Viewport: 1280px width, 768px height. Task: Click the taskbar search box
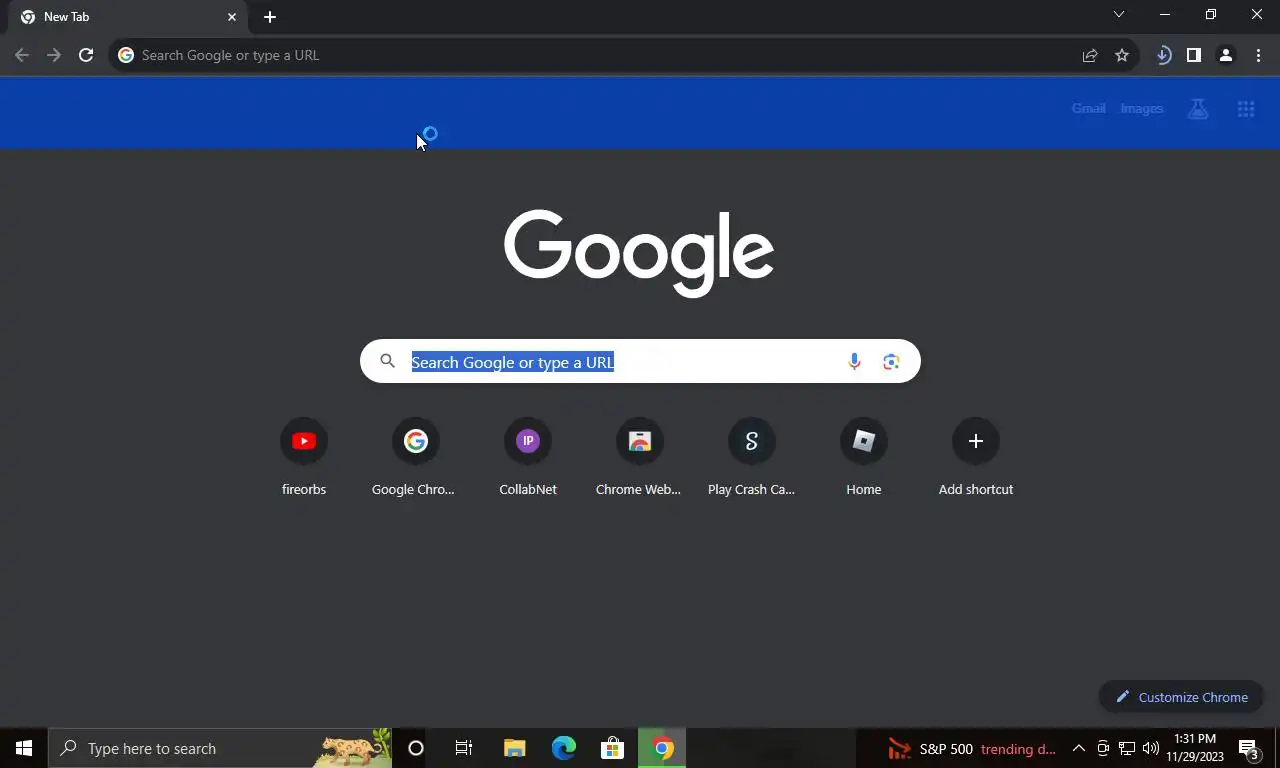point(220,748)
